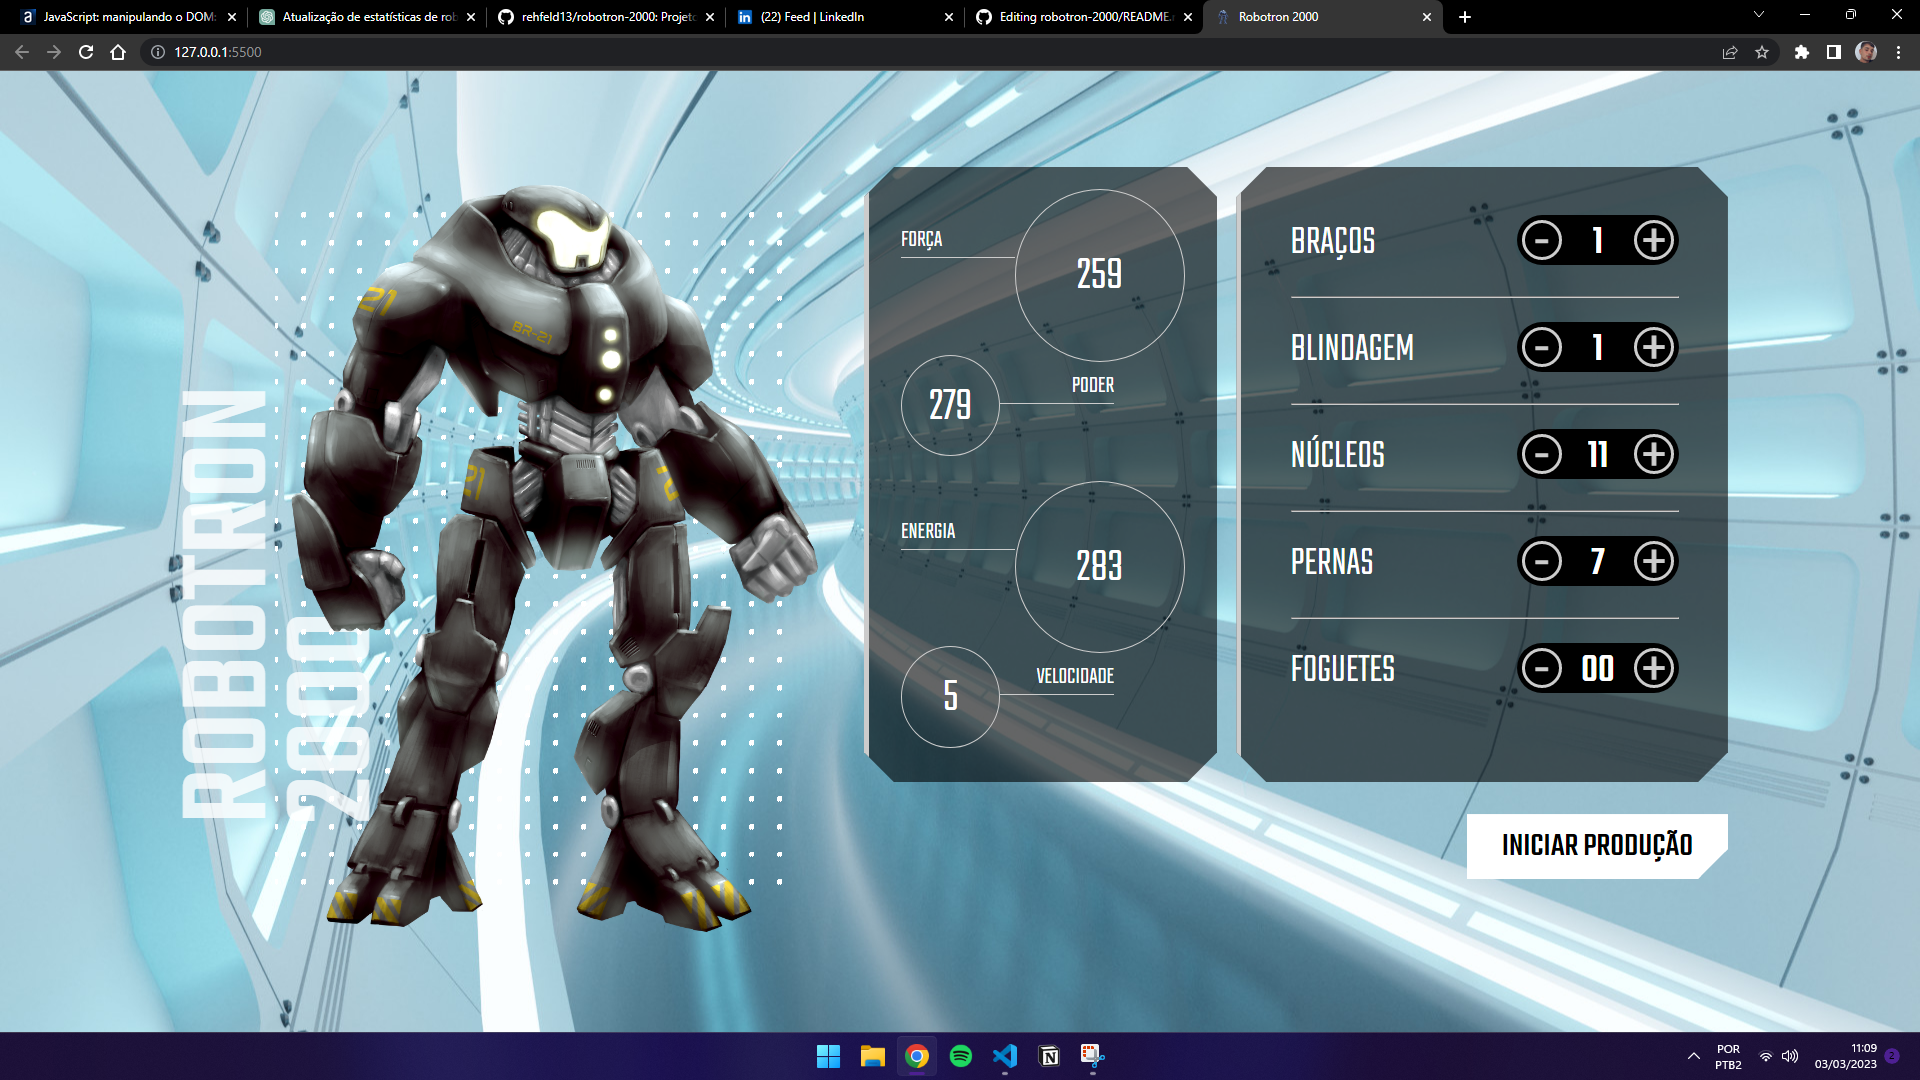Reload the page in browser toolbar
1920x1080 pixels.
[x=86, y=52]
